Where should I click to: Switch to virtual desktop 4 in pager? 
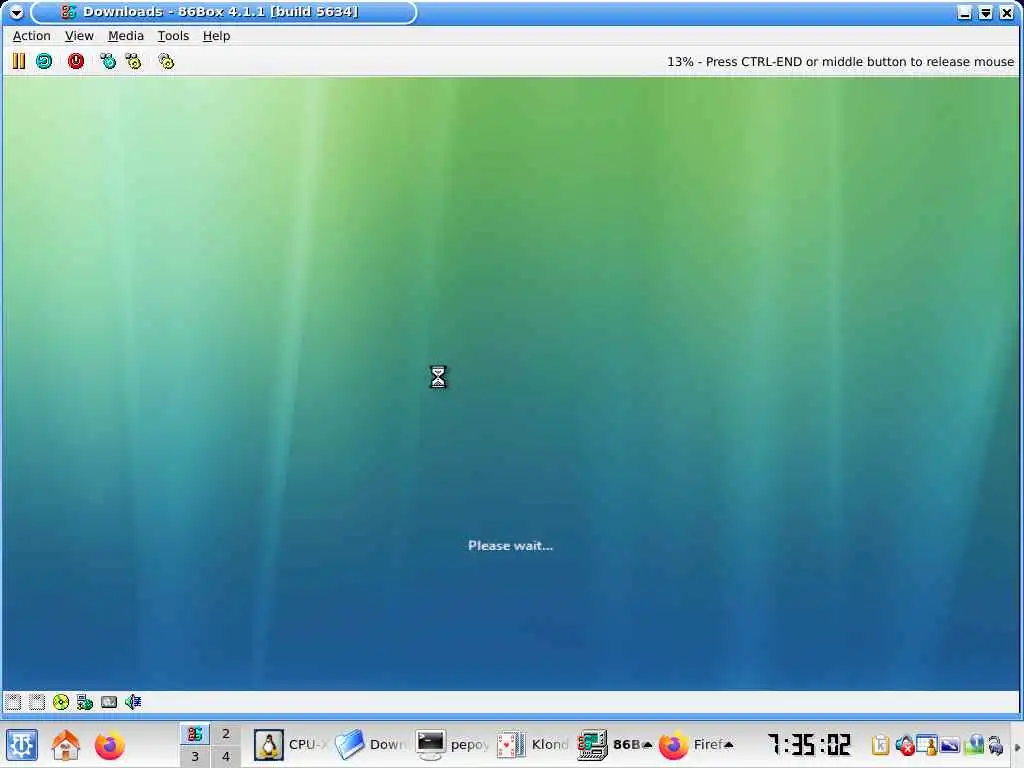point(226,757)
